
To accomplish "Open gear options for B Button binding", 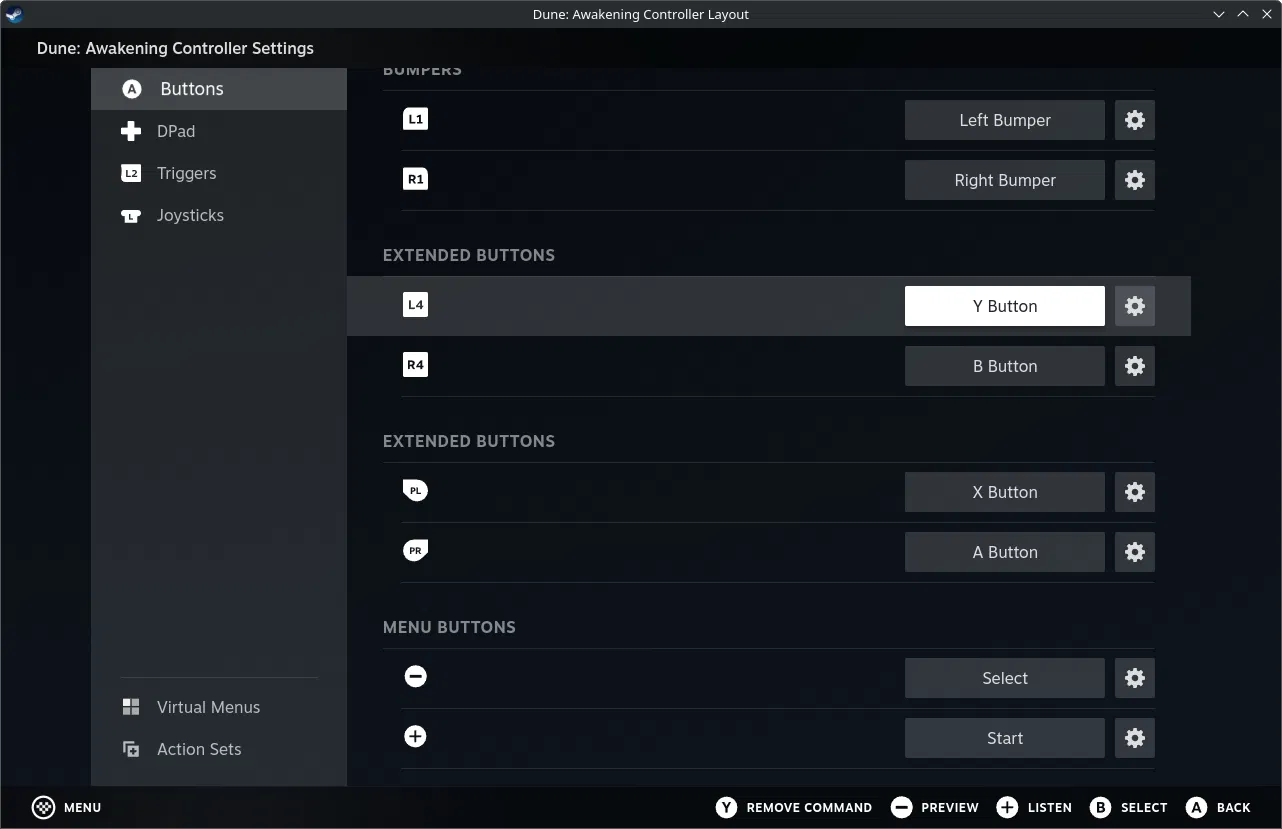I will click(x=1134, y=366).
